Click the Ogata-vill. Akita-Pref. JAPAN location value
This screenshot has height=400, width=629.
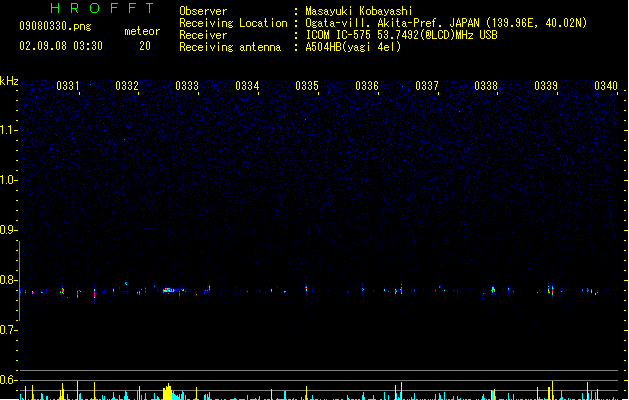pyautogui.click(x=446, y=23)
